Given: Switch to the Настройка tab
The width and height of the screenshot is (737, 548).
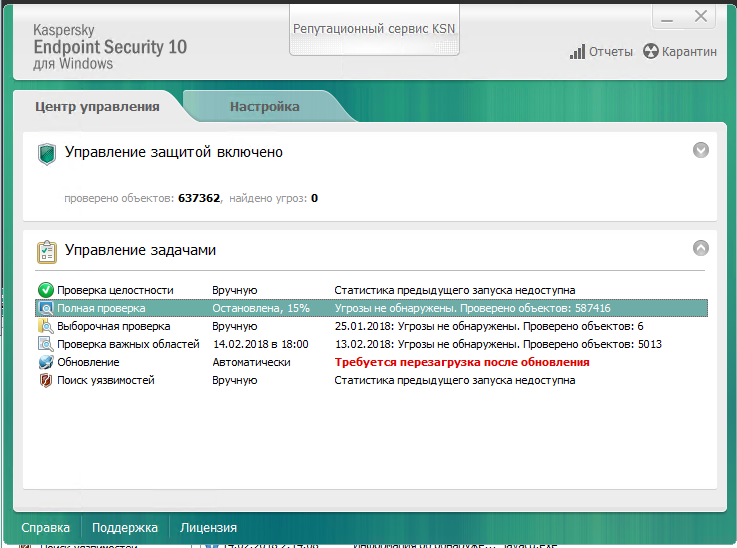Looking at the screenshot, I should (x=264, y=107).
